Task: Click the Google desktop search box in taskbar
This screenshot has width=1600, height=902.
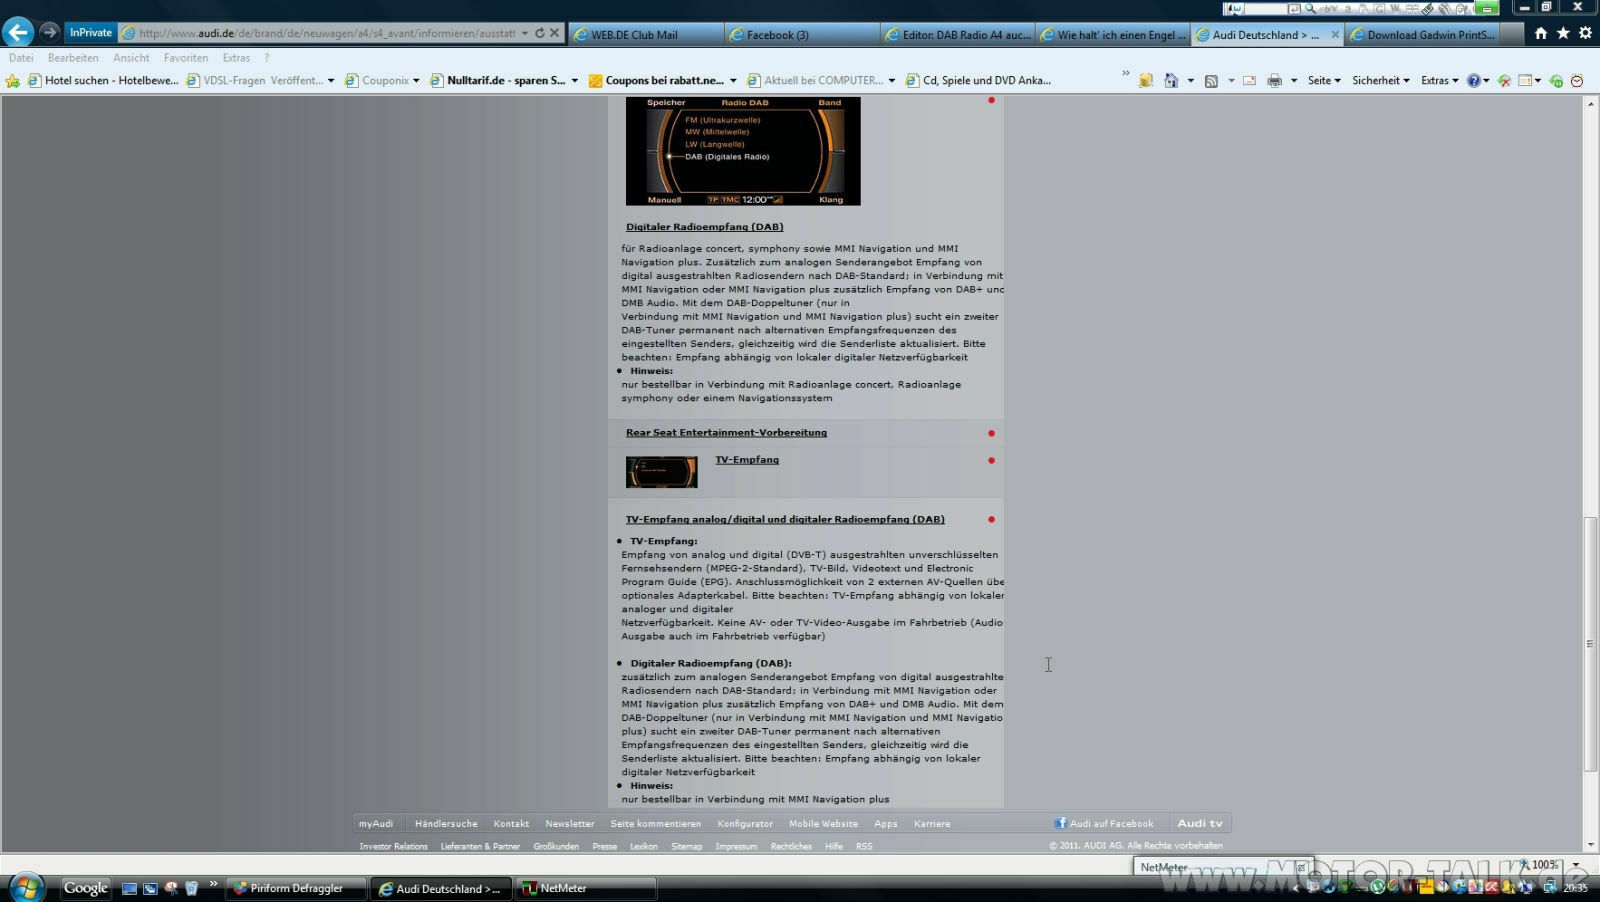Action: [86, 888]
